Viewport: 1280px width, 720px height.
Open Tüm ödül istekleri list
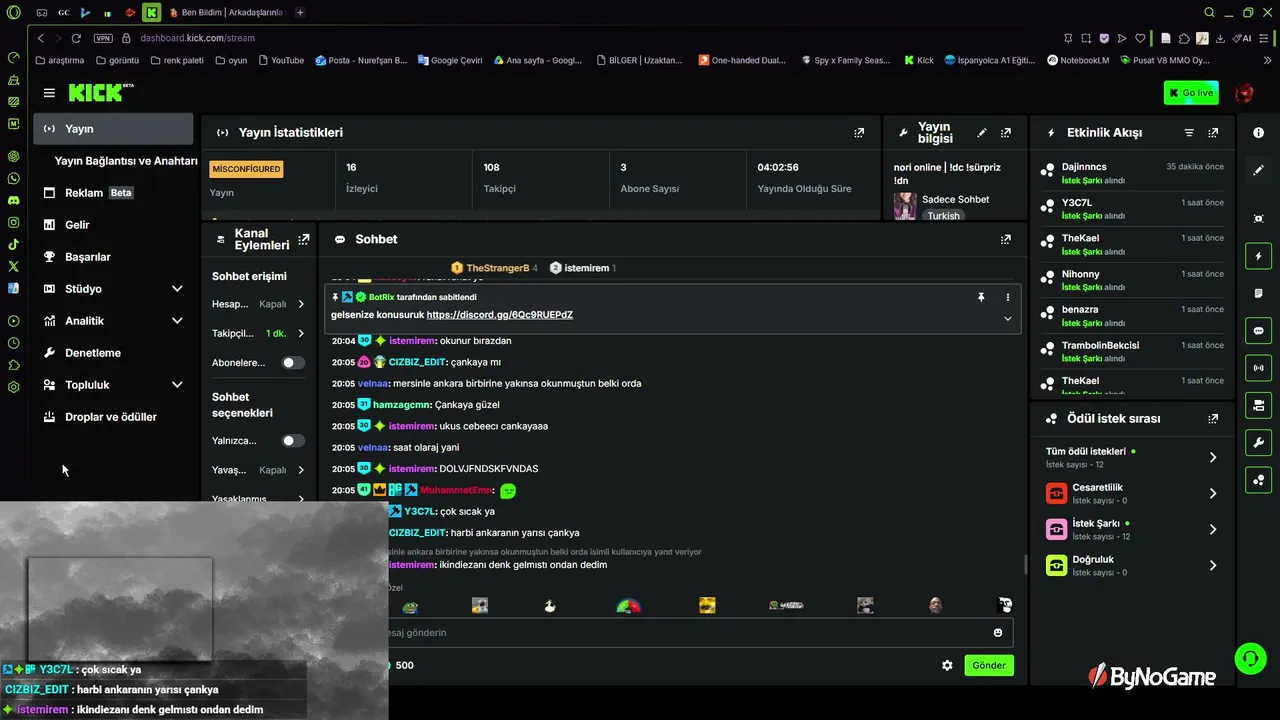point(1132,457)
